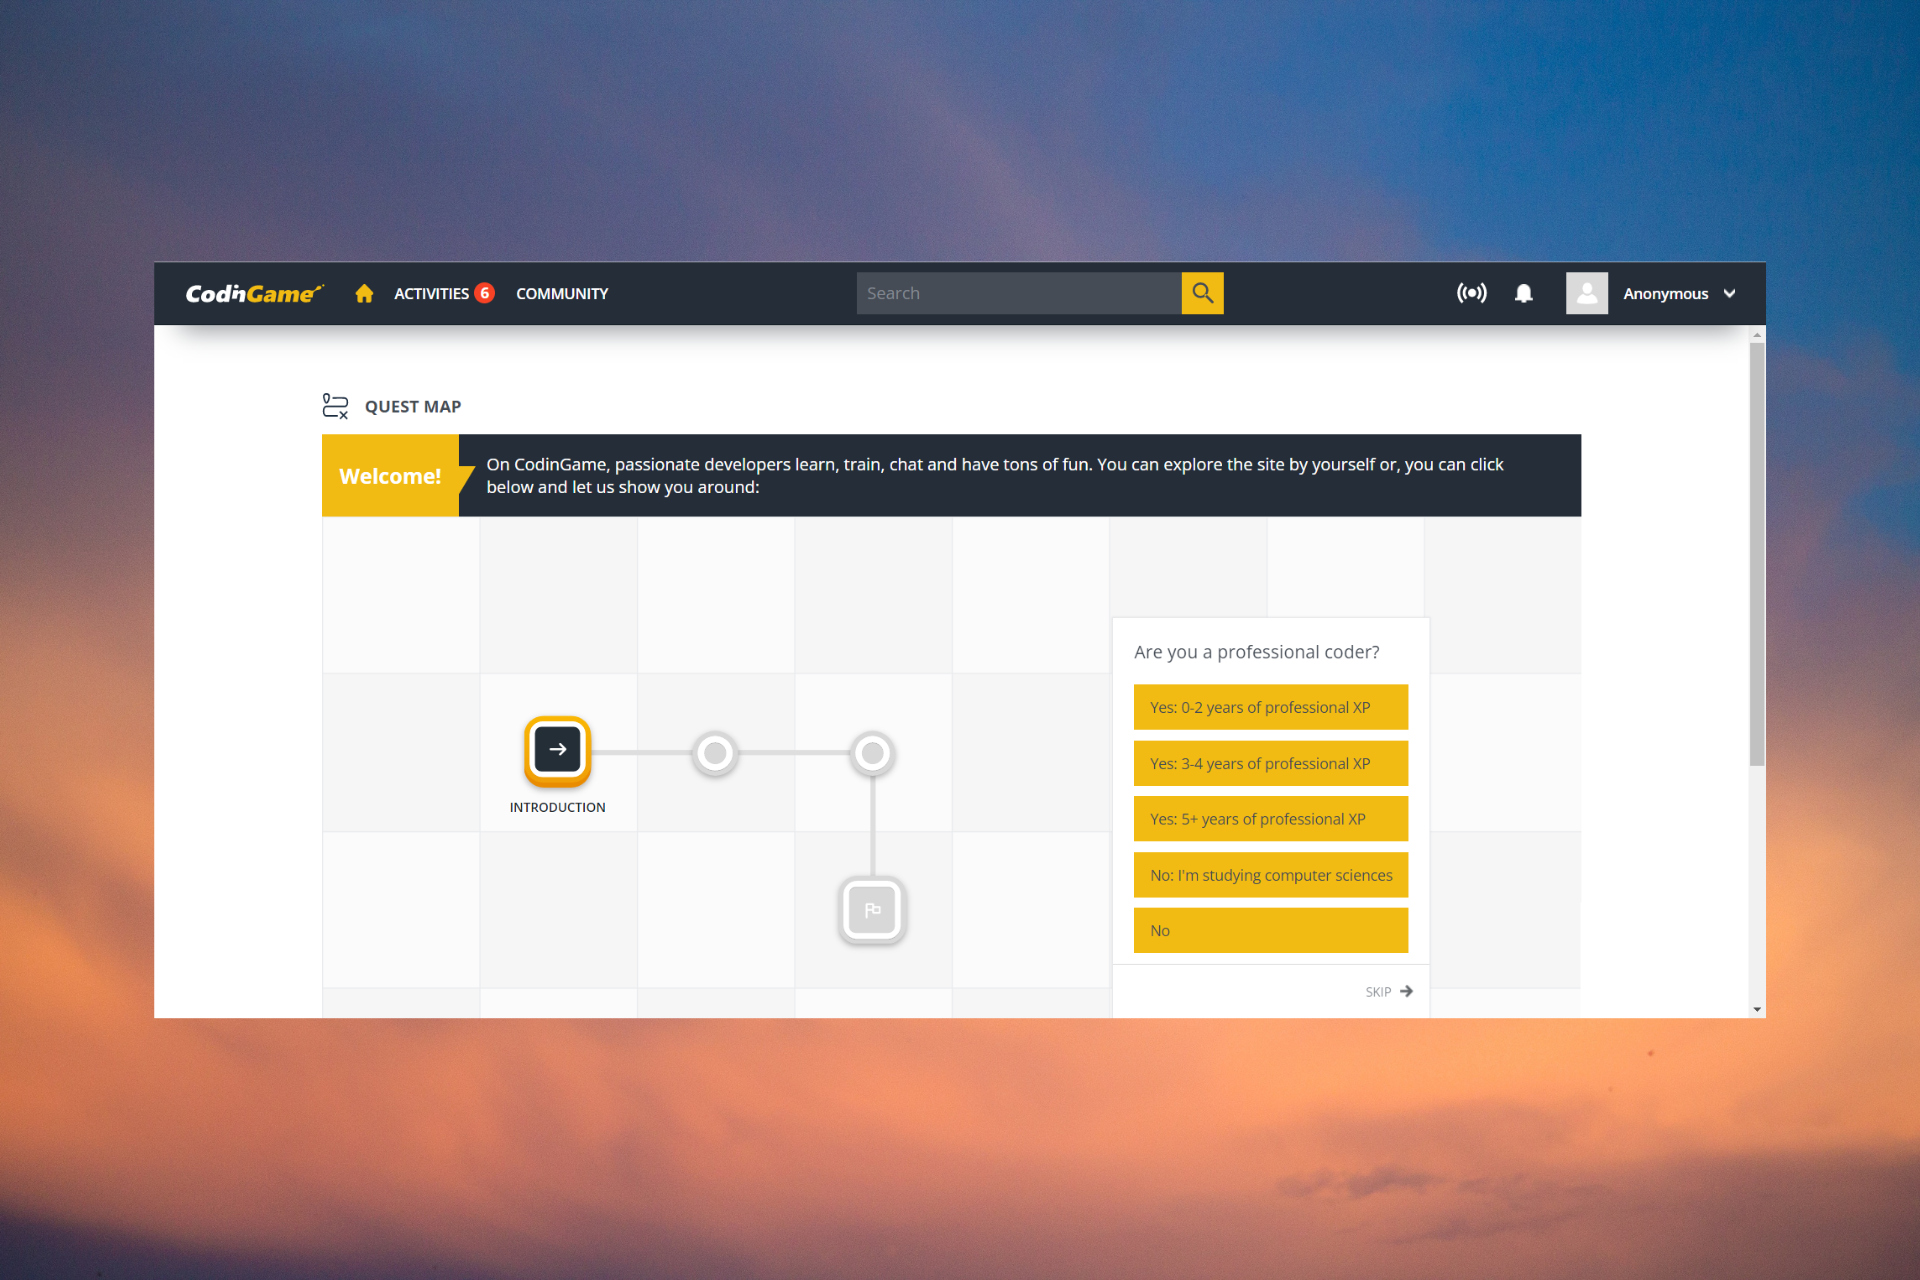Expand the Anonymous account dropdown arrow
The width and height of the screenshot is (1920, 1280).
[x=1730, y=293]
